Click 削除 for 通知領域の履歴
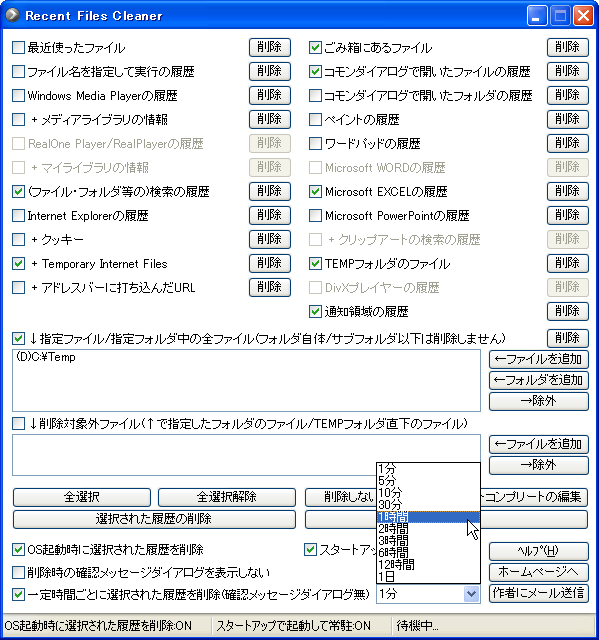 (568, 311)
